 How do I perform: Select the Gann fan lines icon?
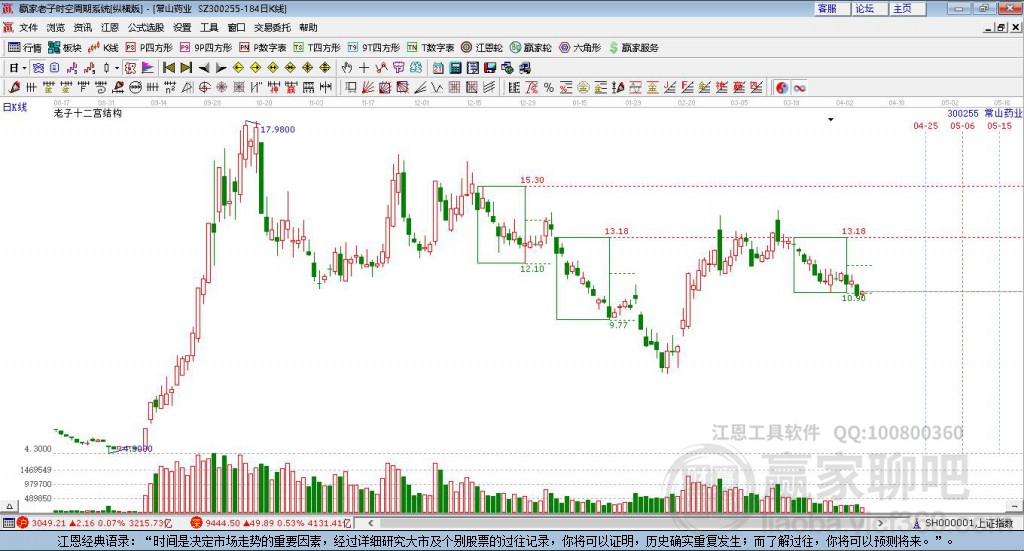(x=368, y=87)
